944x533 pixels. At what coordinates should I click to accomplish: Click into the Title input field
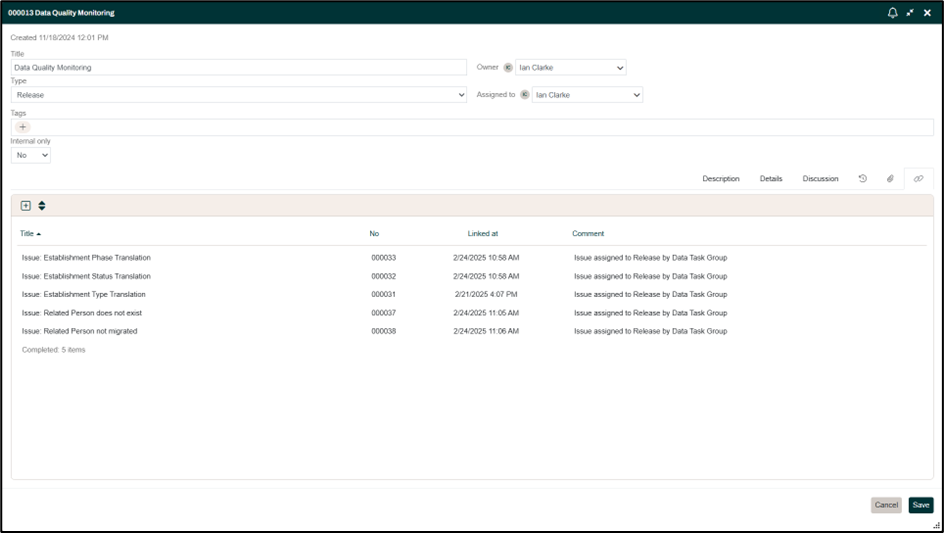tap(238, 67)
